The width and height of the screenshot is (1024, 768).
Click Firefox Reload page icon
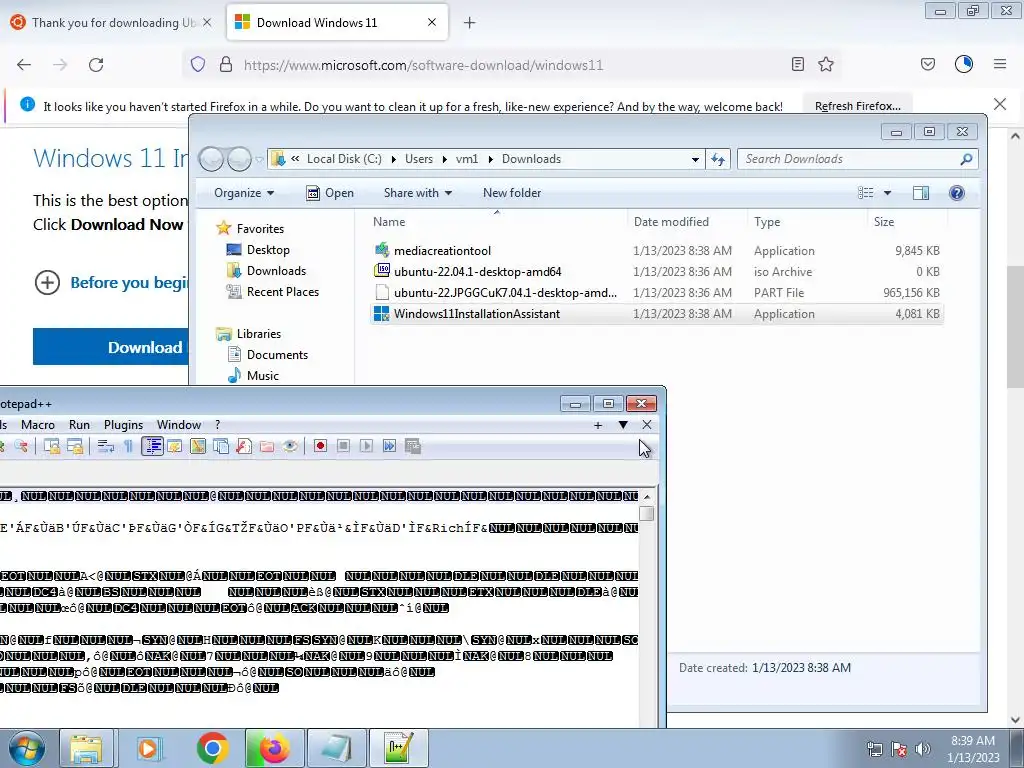[96, 65]
